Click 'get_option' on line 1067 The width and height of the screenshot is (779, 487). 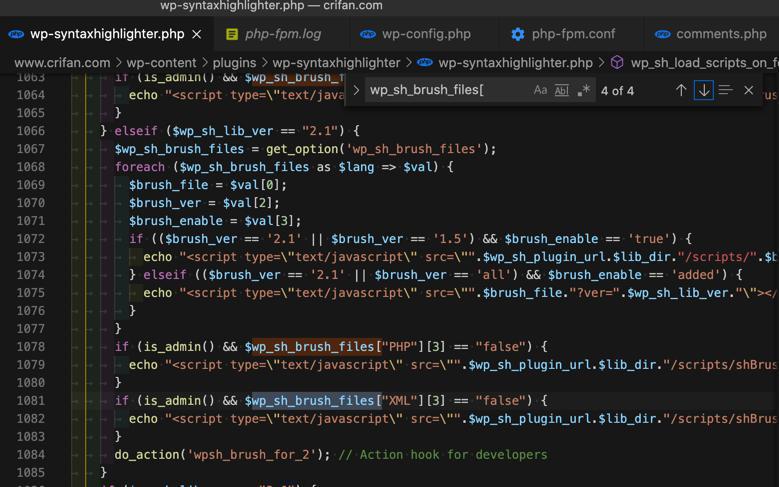click(x=302, y=149)
